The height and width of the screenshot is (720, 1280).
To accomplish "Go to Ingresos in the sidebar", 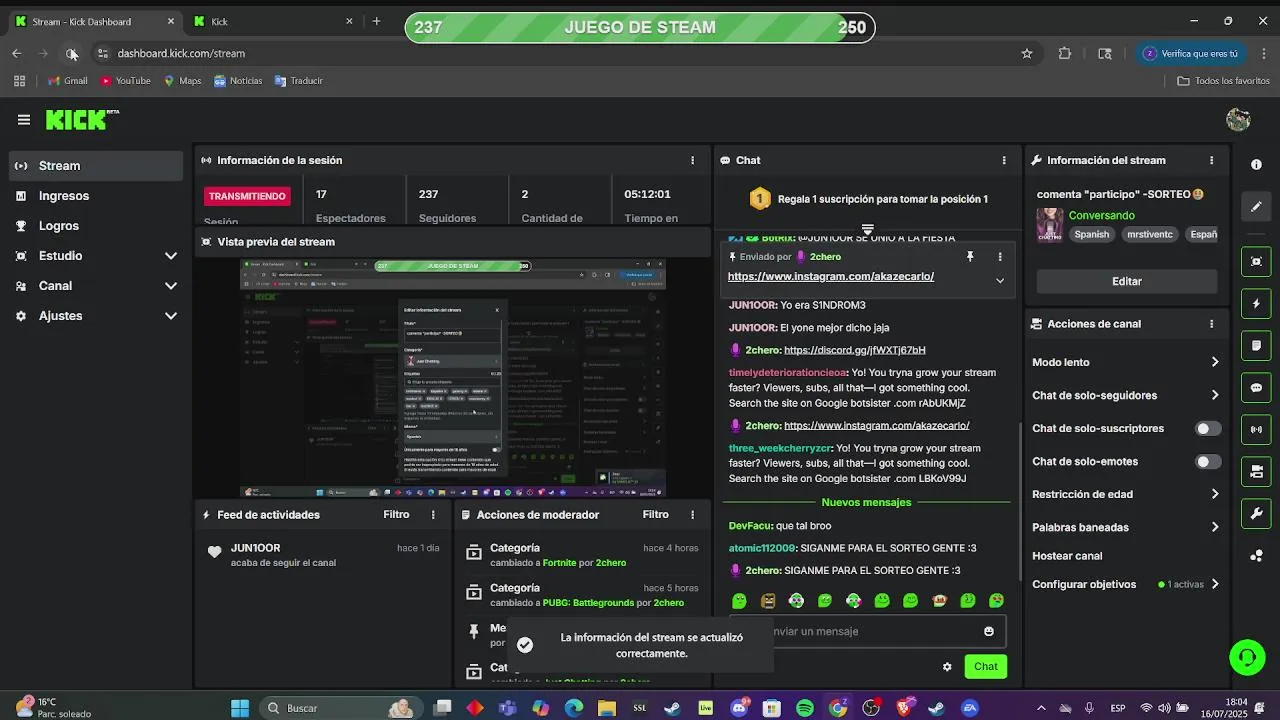I will [95, 196].
